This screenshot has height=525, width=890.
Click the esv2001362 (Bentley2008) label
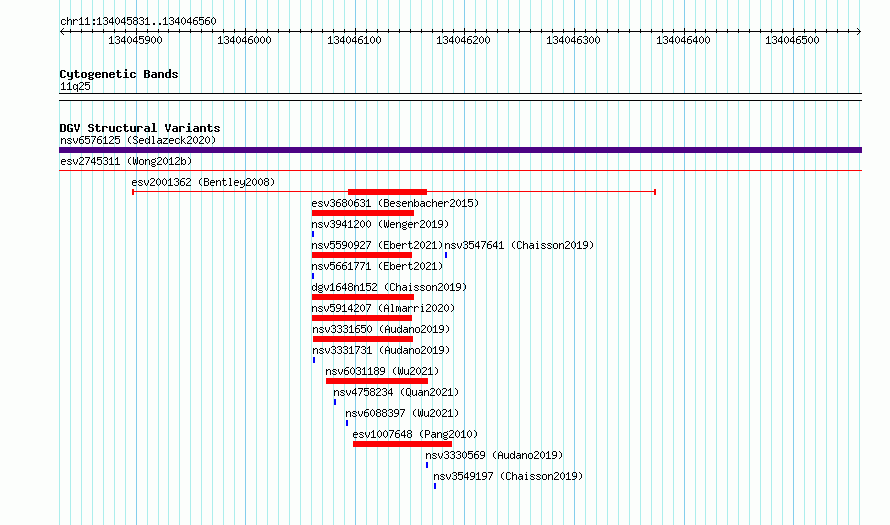click(x=203, y=182)
